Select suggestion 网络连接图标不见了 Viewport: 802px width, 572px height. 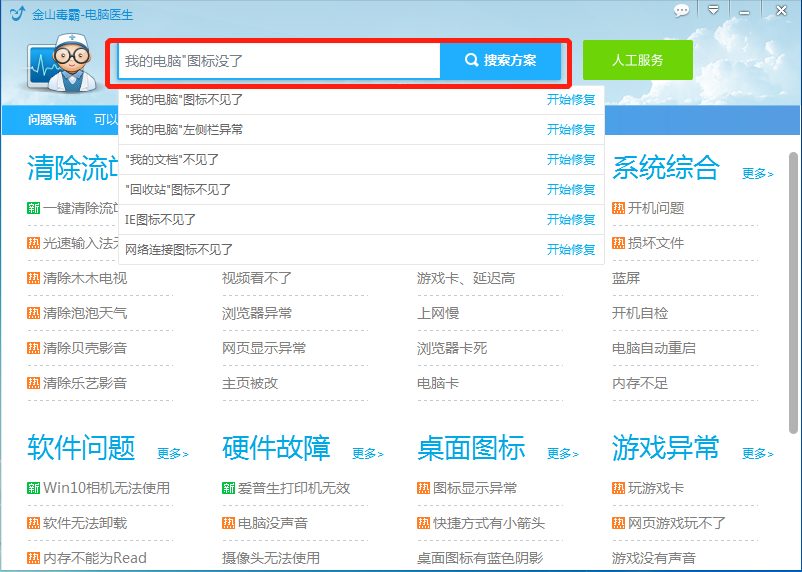361,250
